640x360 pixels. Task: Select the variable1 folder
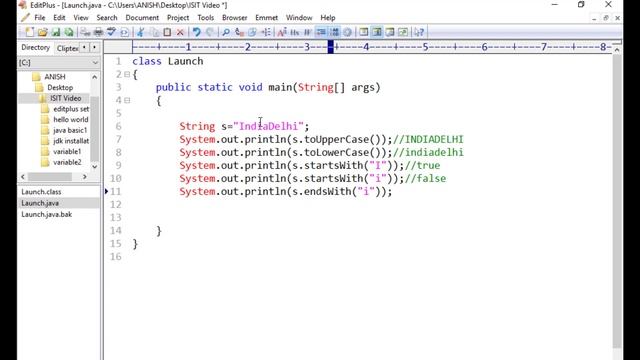coord(67,151)
